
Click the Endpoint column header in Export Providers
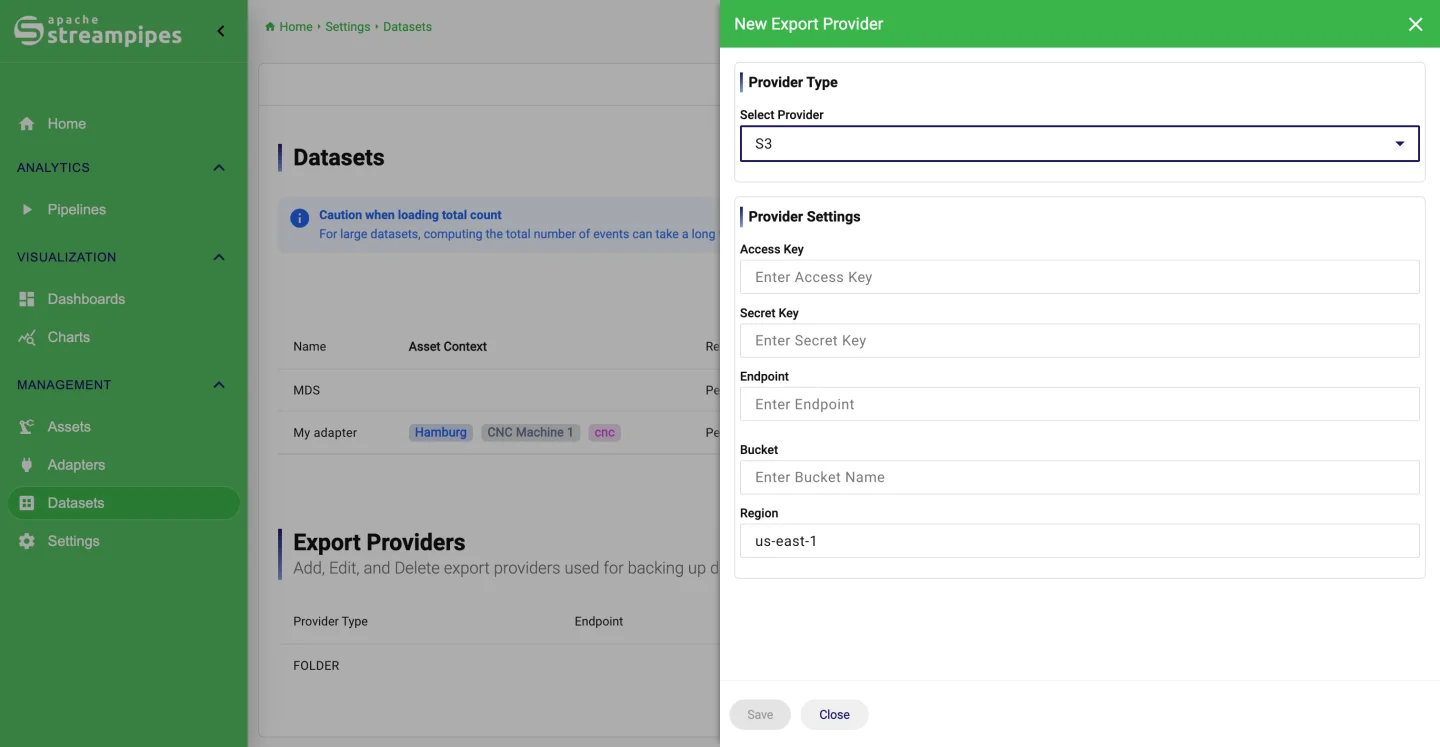(599, 622)
